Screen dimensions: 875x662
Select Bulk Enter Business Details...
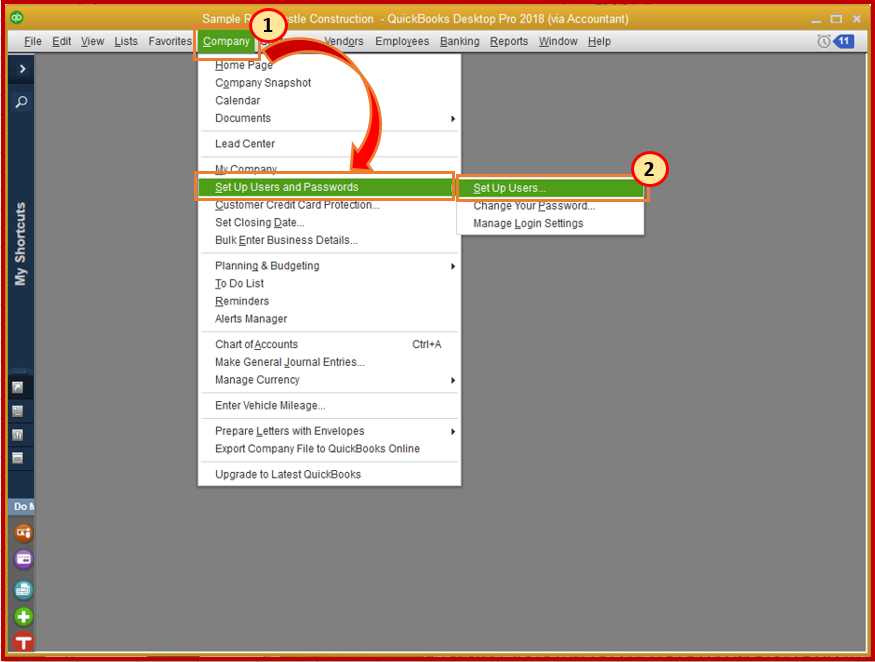[x=329, y=240]
